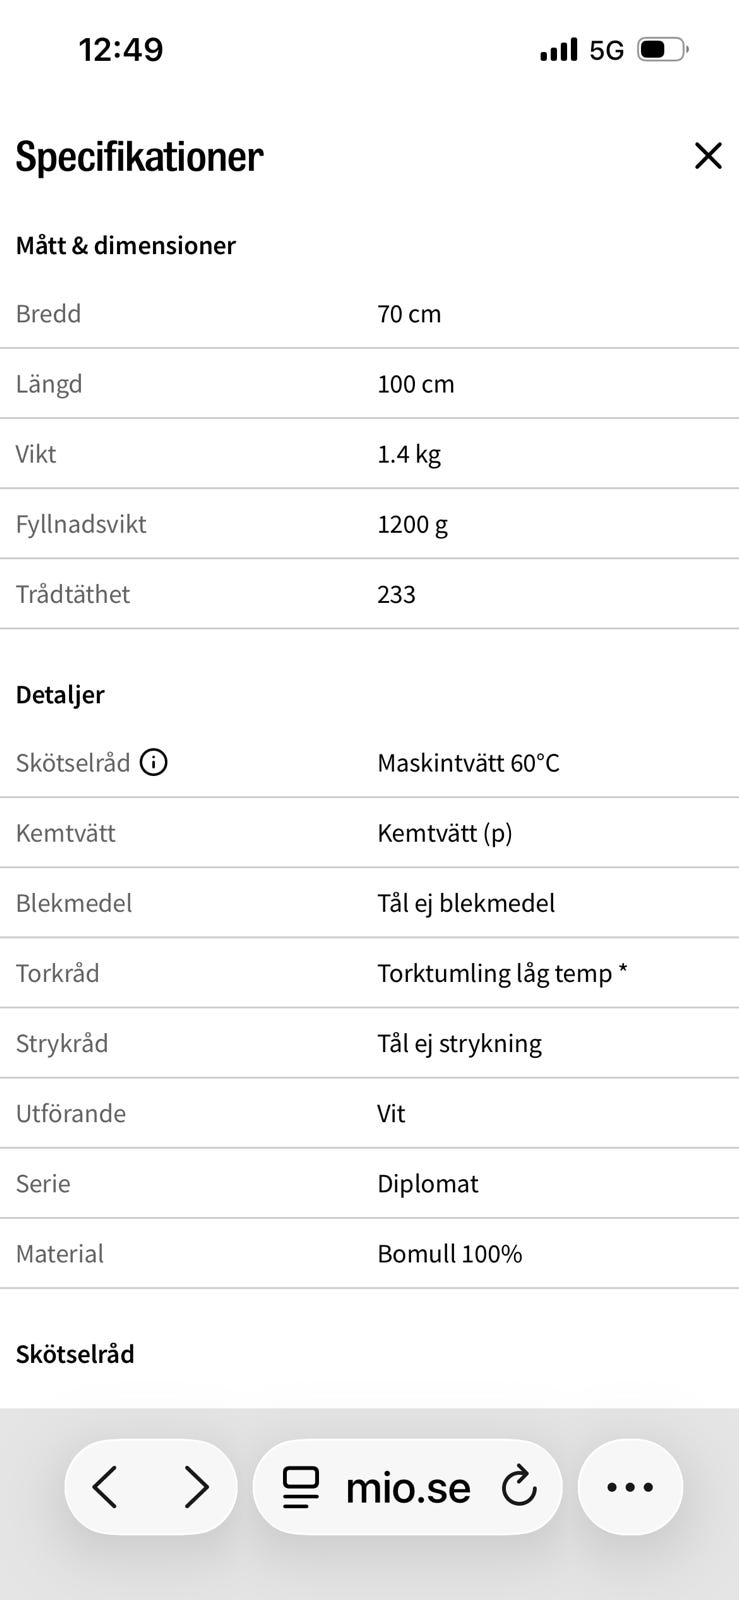Image resolution: width=739 pixels, height=1600 pixels.
Task: Tap the 5G signal indicator
Action: pyautogui.click(x=606, y=50)
